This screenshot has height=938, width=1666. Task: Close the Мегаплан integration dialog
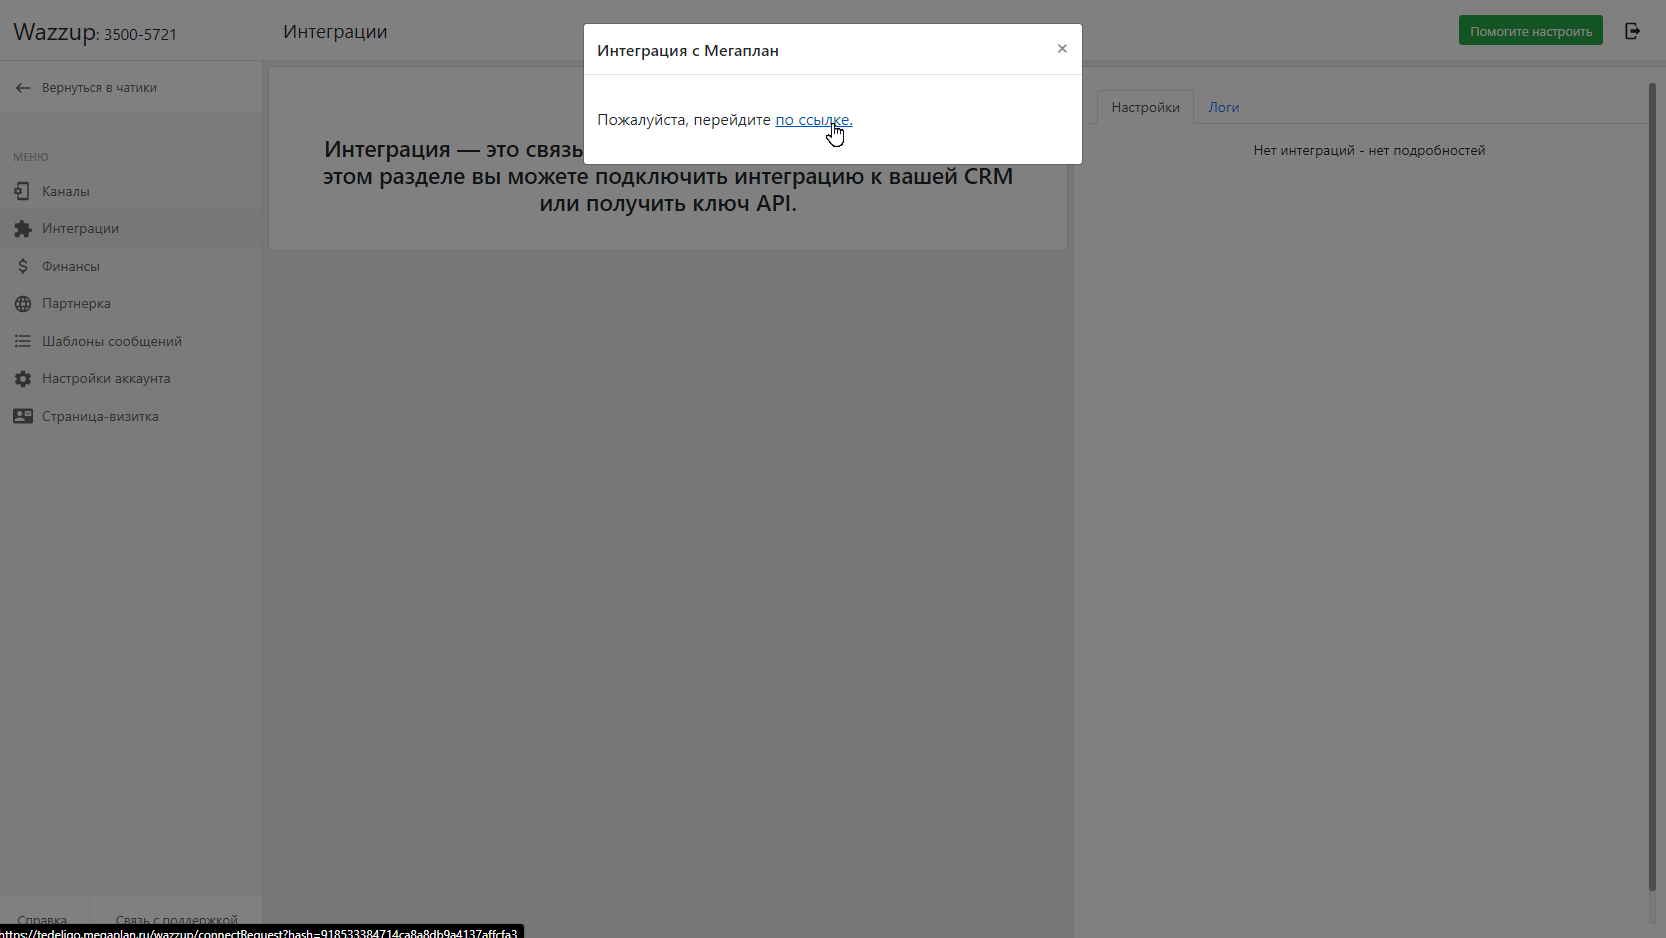1062,49
